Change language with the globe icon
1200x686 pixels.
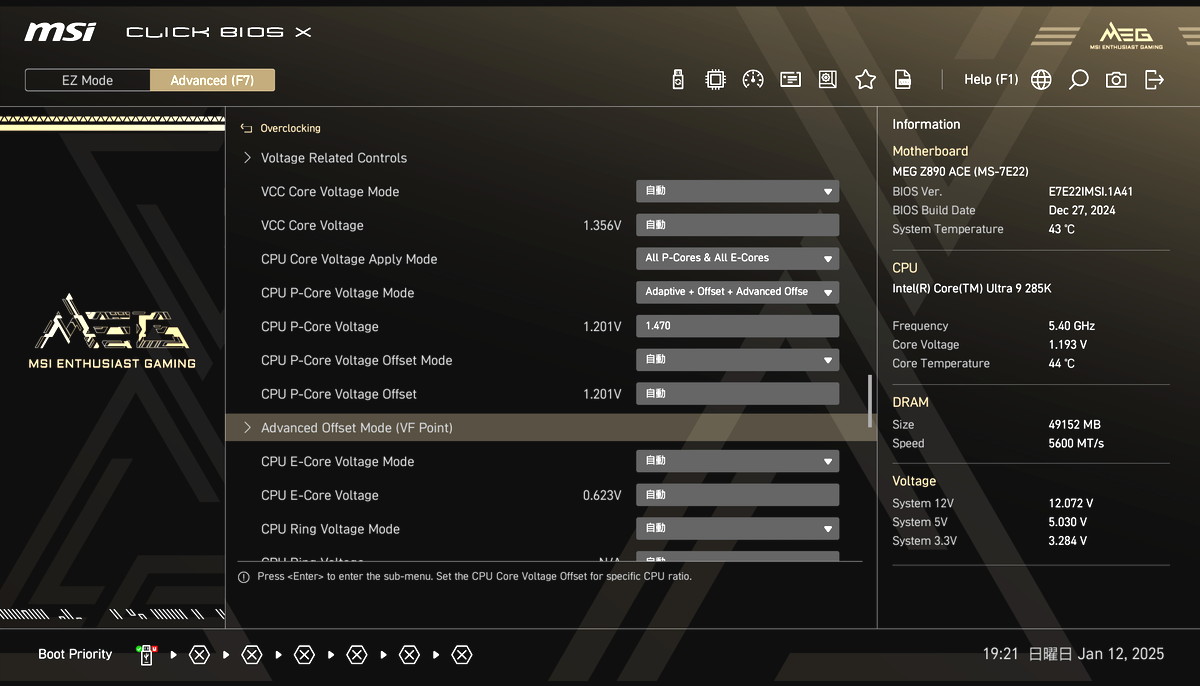(1041, 80)
